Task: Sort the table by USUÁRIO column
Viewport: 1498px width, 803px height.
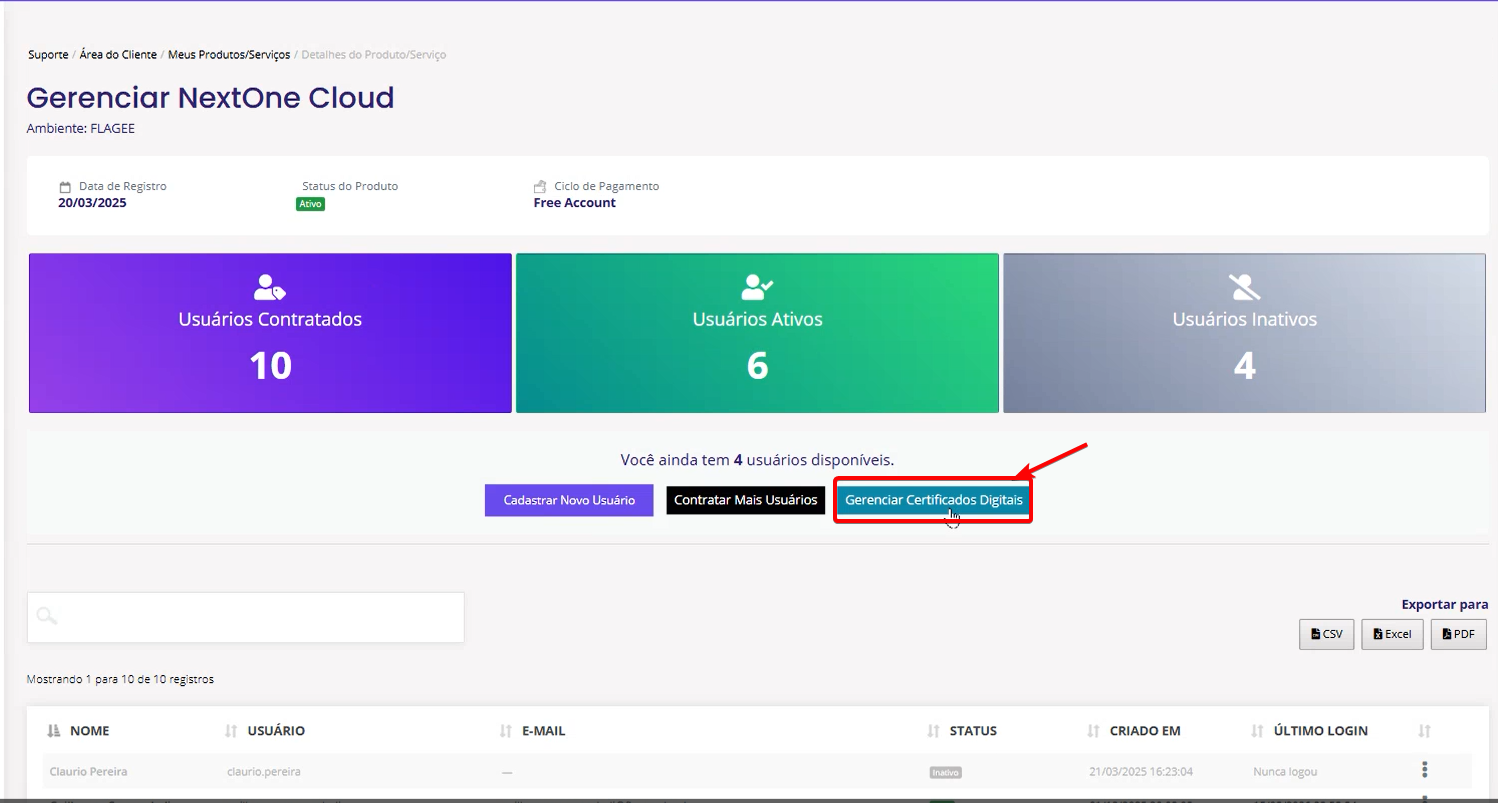Action: pyautogui.click(x=276, y=731)
